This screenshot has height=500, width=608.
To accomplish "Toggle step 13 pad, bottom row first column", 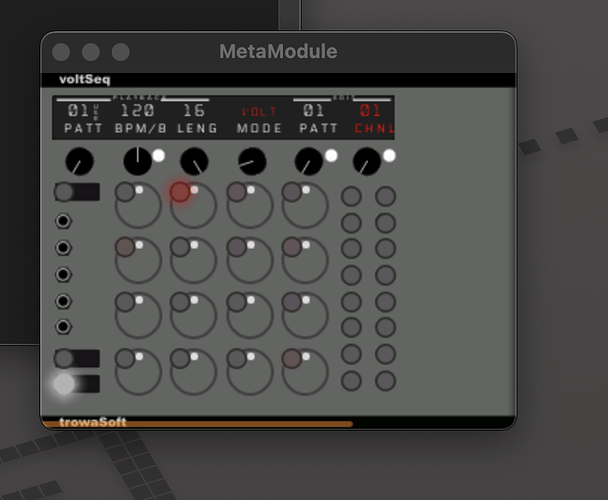I will coord(125,358).
